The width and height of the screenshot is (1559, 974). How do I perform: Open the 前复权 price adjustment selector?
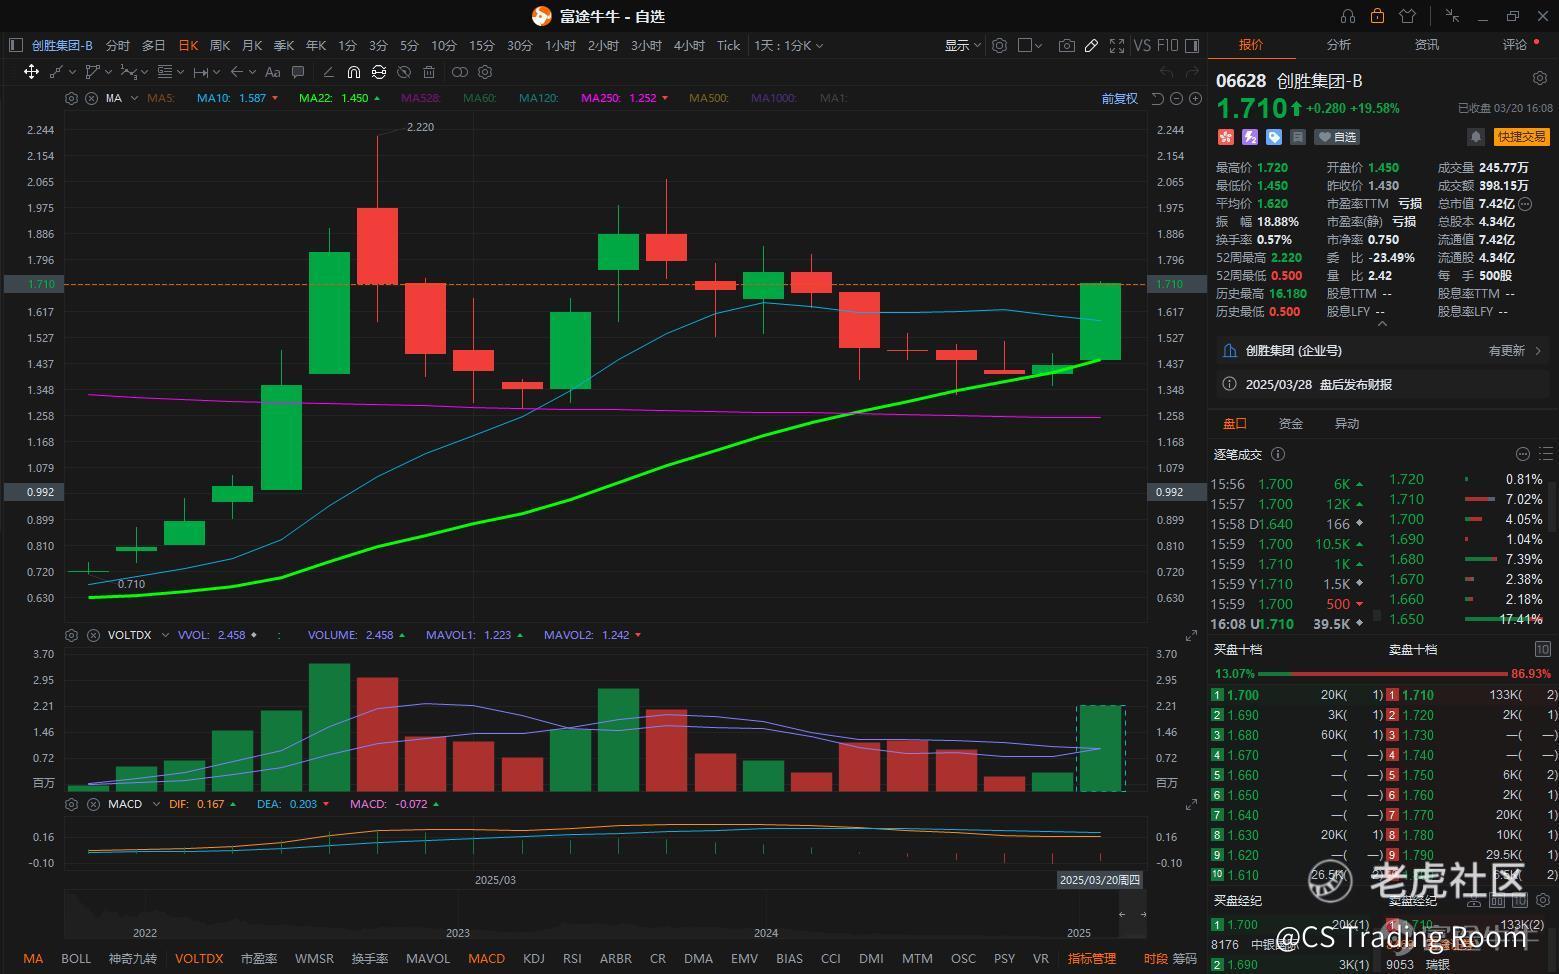point(1120,98)
